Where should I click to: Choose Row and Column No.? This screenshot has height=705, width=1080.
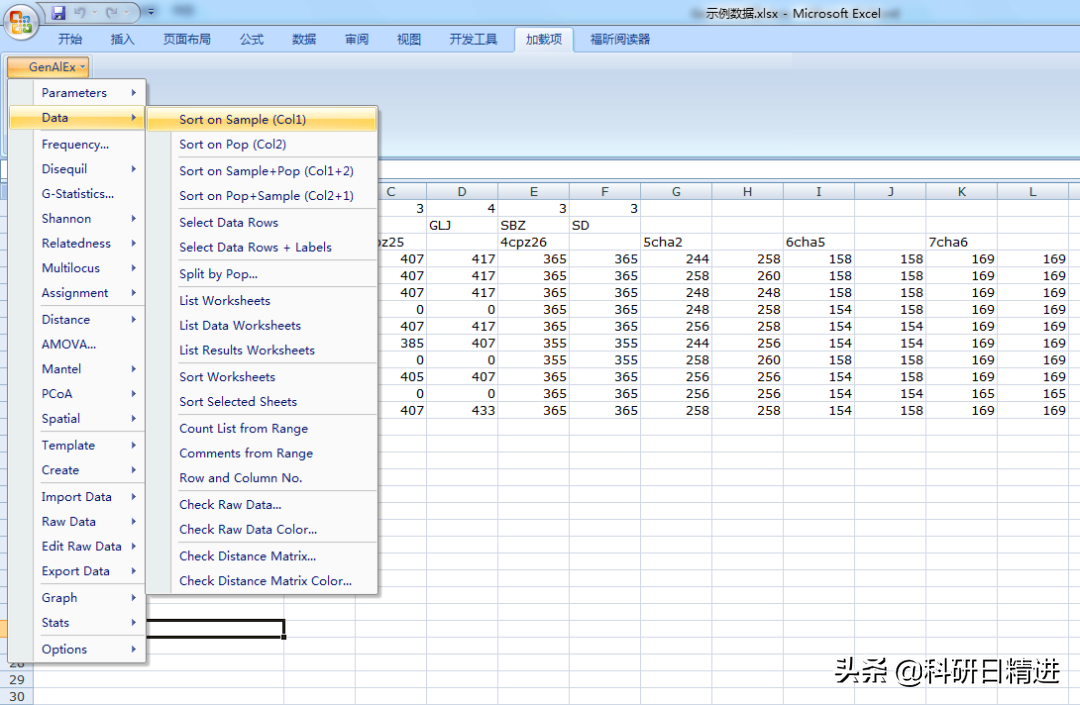(x=262, y=478)
